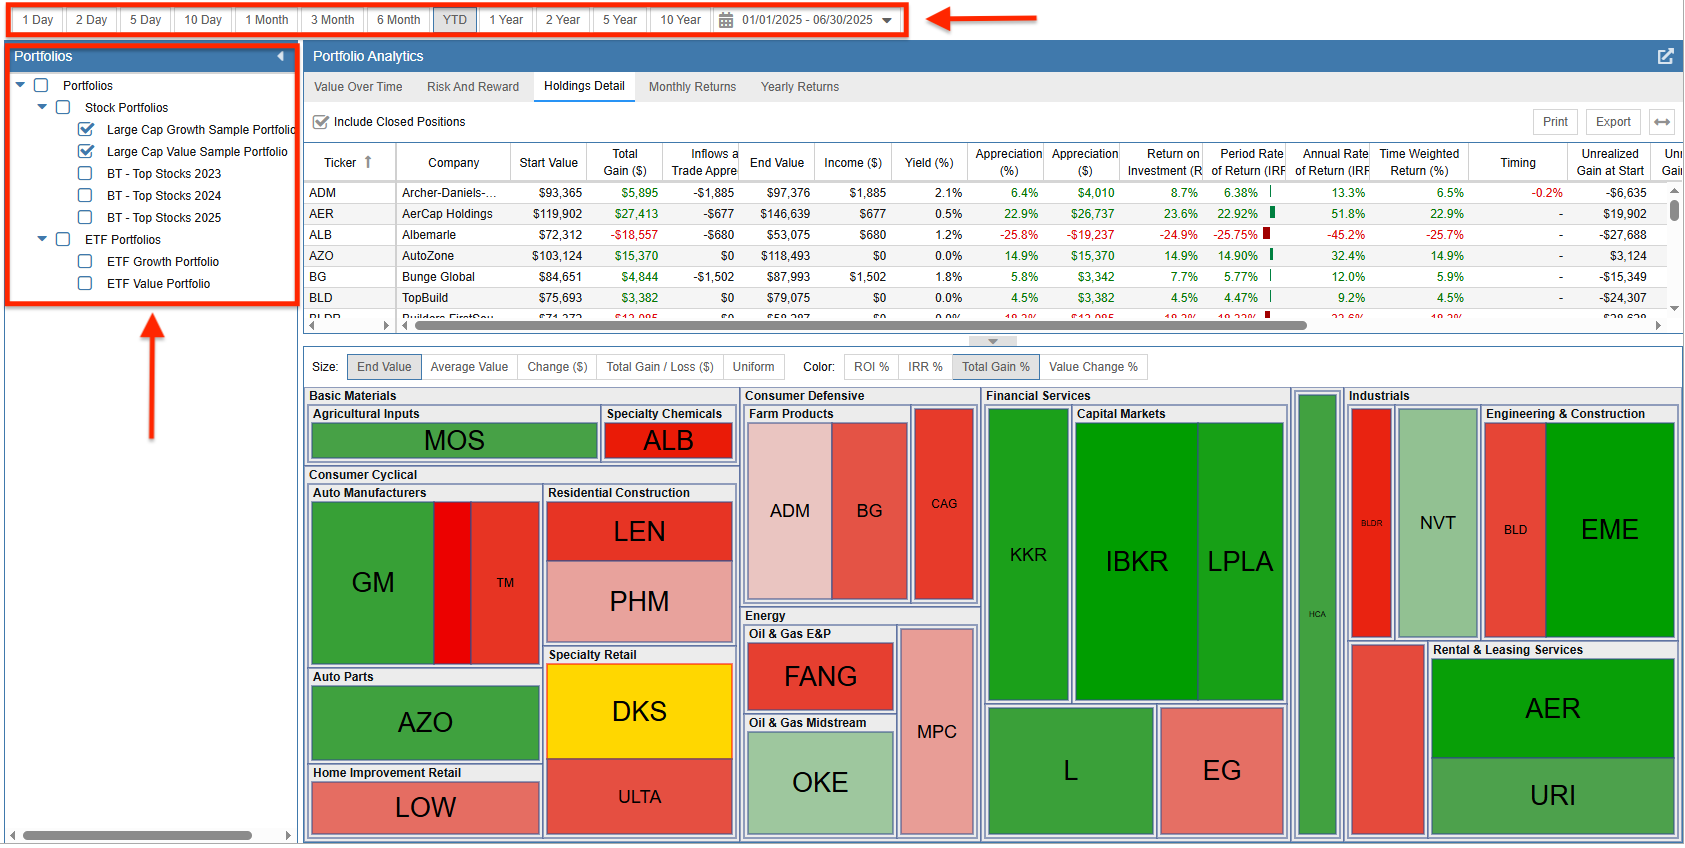Select the ETF Portfolios folder label
The width and height of the screenshot is (1685, 848).
pos(122,239)
